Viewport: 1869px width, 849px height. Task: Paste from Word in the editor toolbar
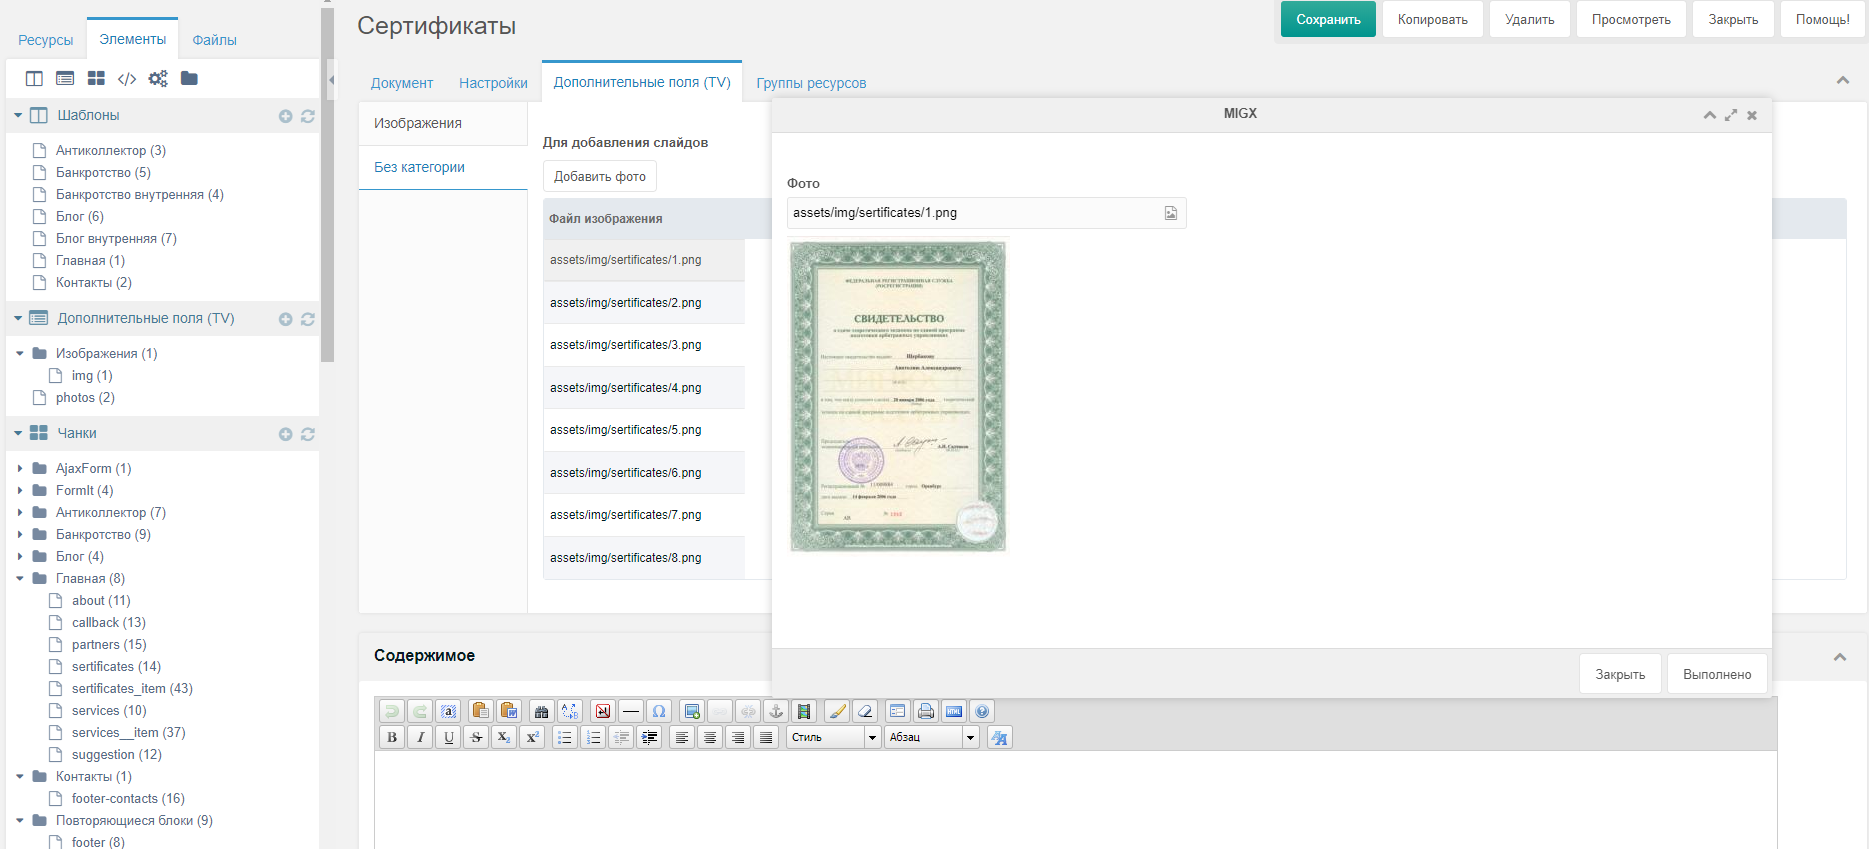509,711
